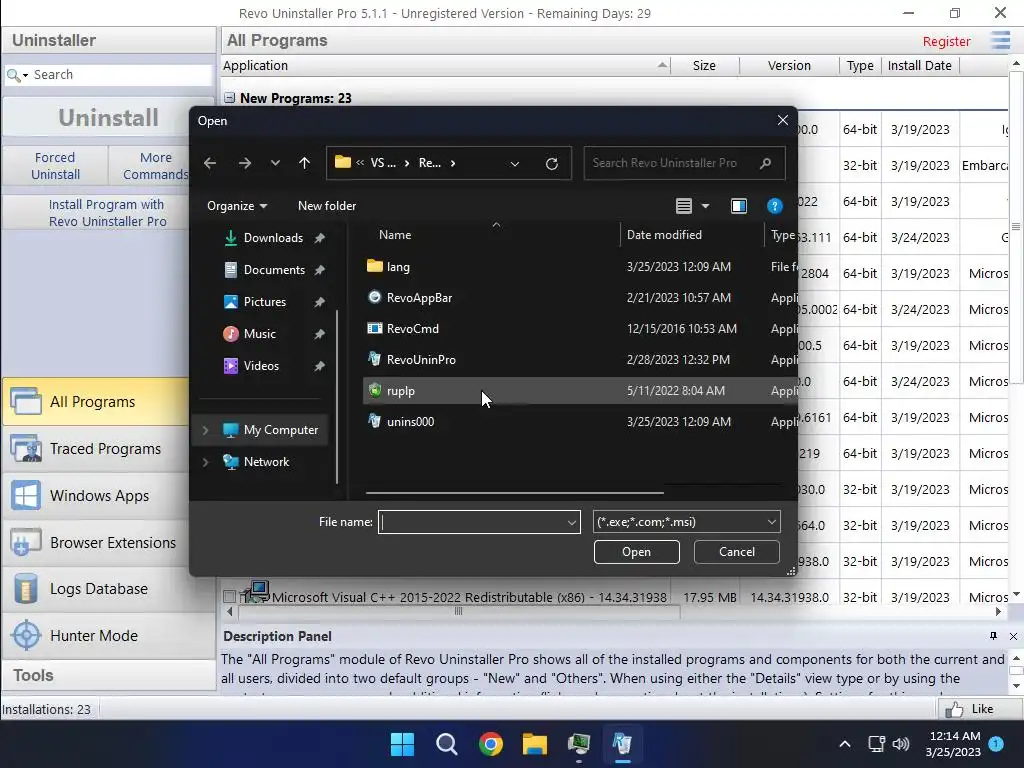Select the ruplp application file icon

[375, 391]
